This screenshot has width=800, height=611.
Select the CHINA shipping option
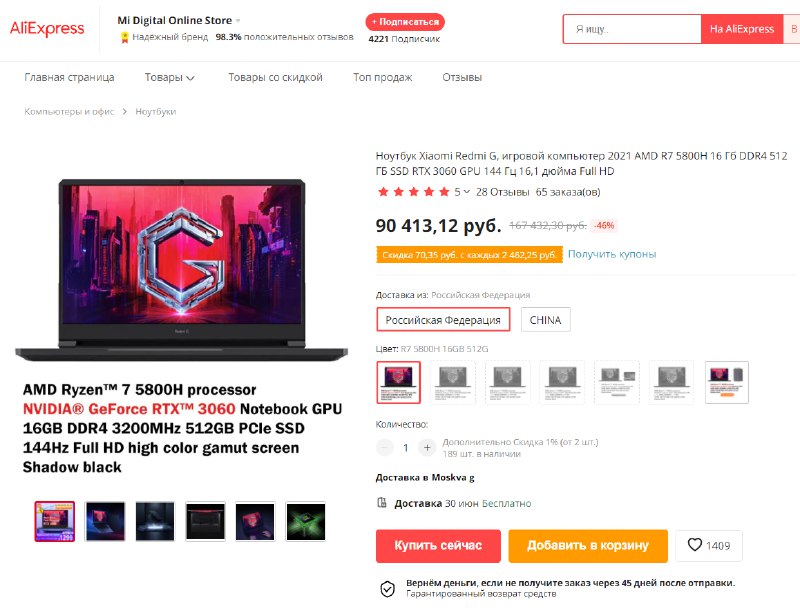(545, 320)
